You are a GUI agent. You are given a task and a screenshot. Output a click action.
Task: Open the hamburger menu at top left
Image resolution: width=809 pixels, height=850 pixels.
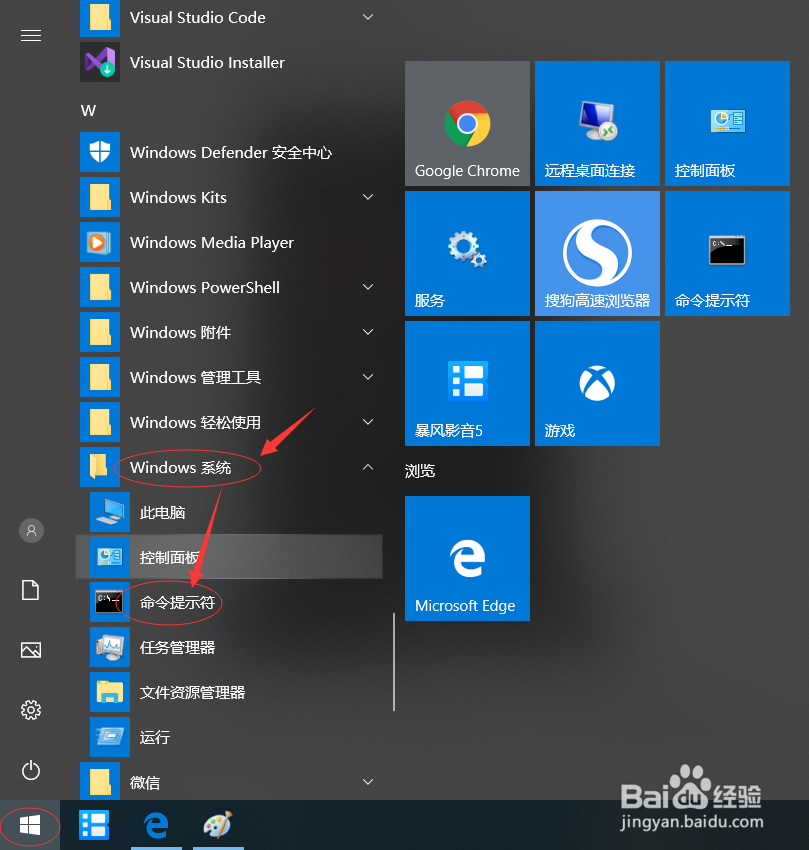(31, 36)
